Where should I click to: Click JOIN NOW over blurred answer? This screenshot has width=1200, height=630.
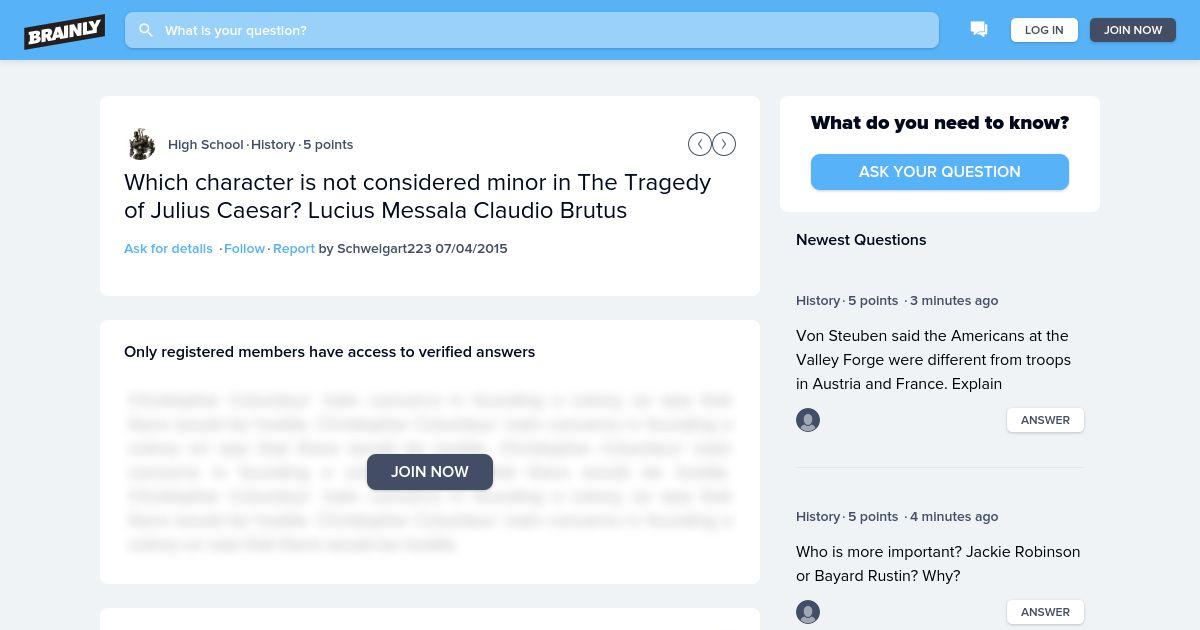[430, 472]
